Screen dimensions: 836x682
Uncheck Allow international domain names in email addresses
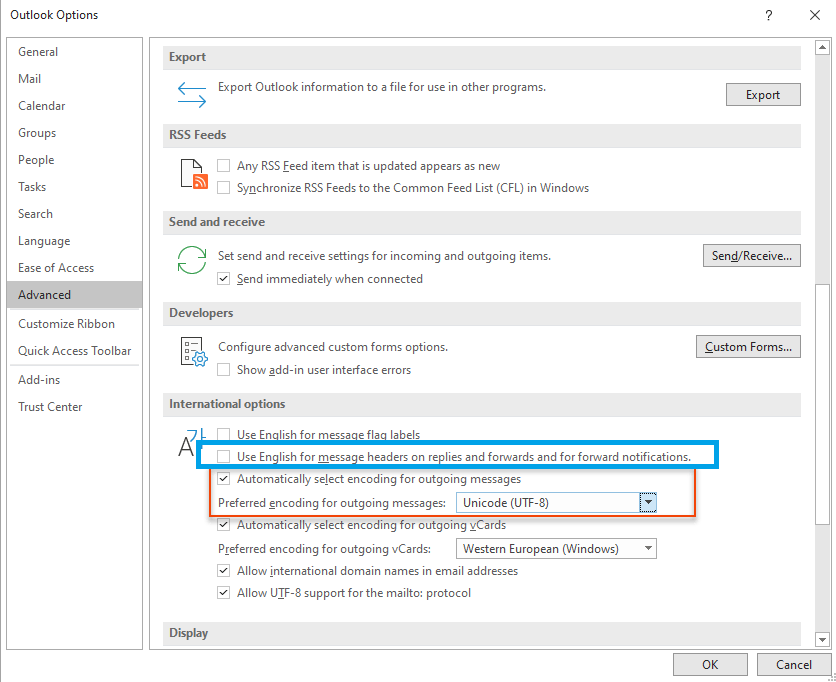coord(223,571)
